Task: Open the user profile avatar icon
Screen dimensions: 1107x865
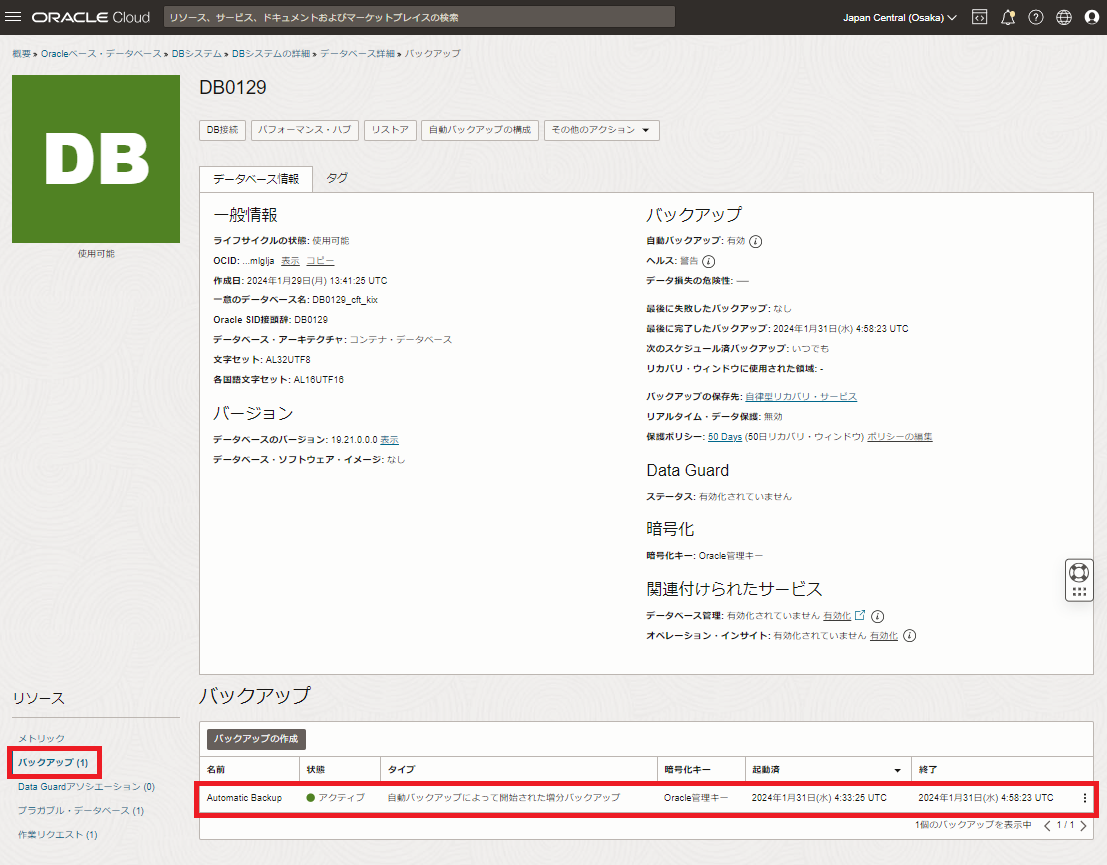Action: 1091,17
